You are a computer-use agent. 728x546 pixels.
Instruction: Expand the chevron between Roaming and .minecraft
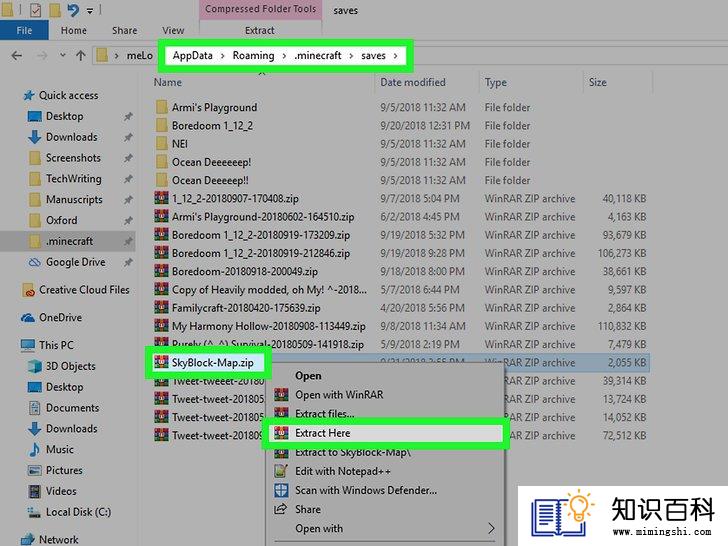click(284, 56)
